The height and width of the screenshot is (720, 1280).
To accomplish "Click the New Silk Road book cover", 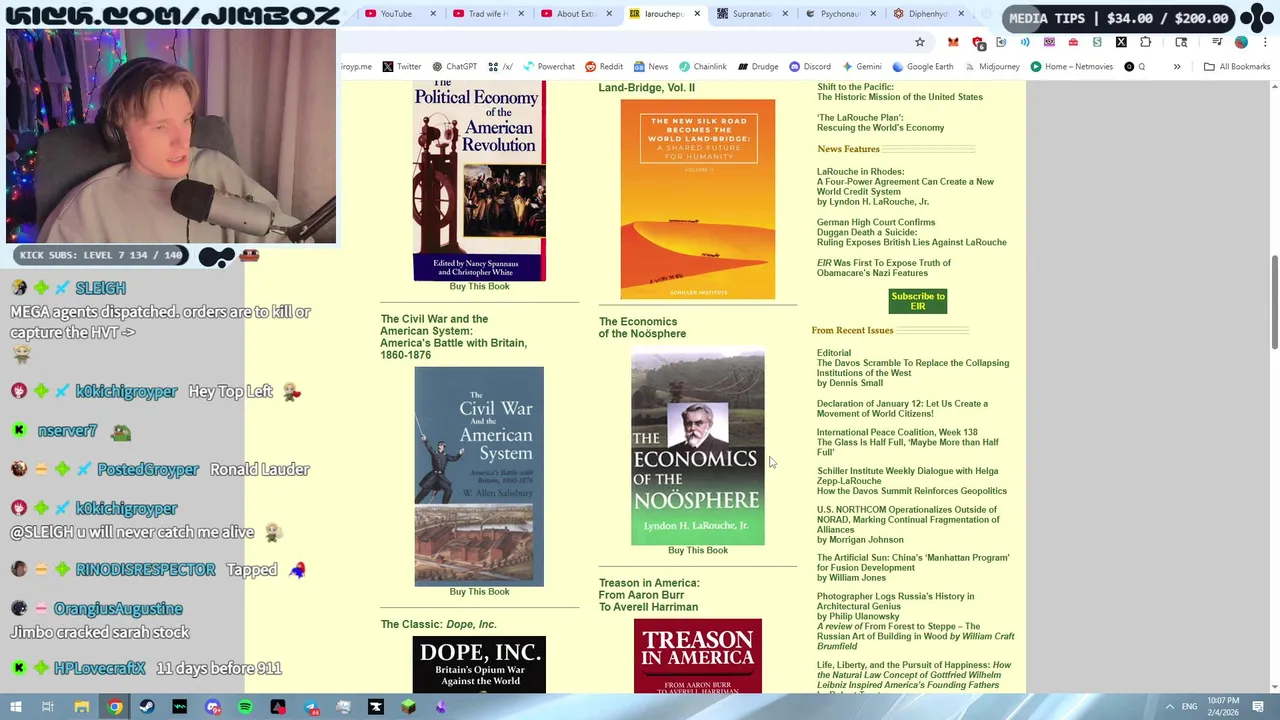I will [697, 199].
